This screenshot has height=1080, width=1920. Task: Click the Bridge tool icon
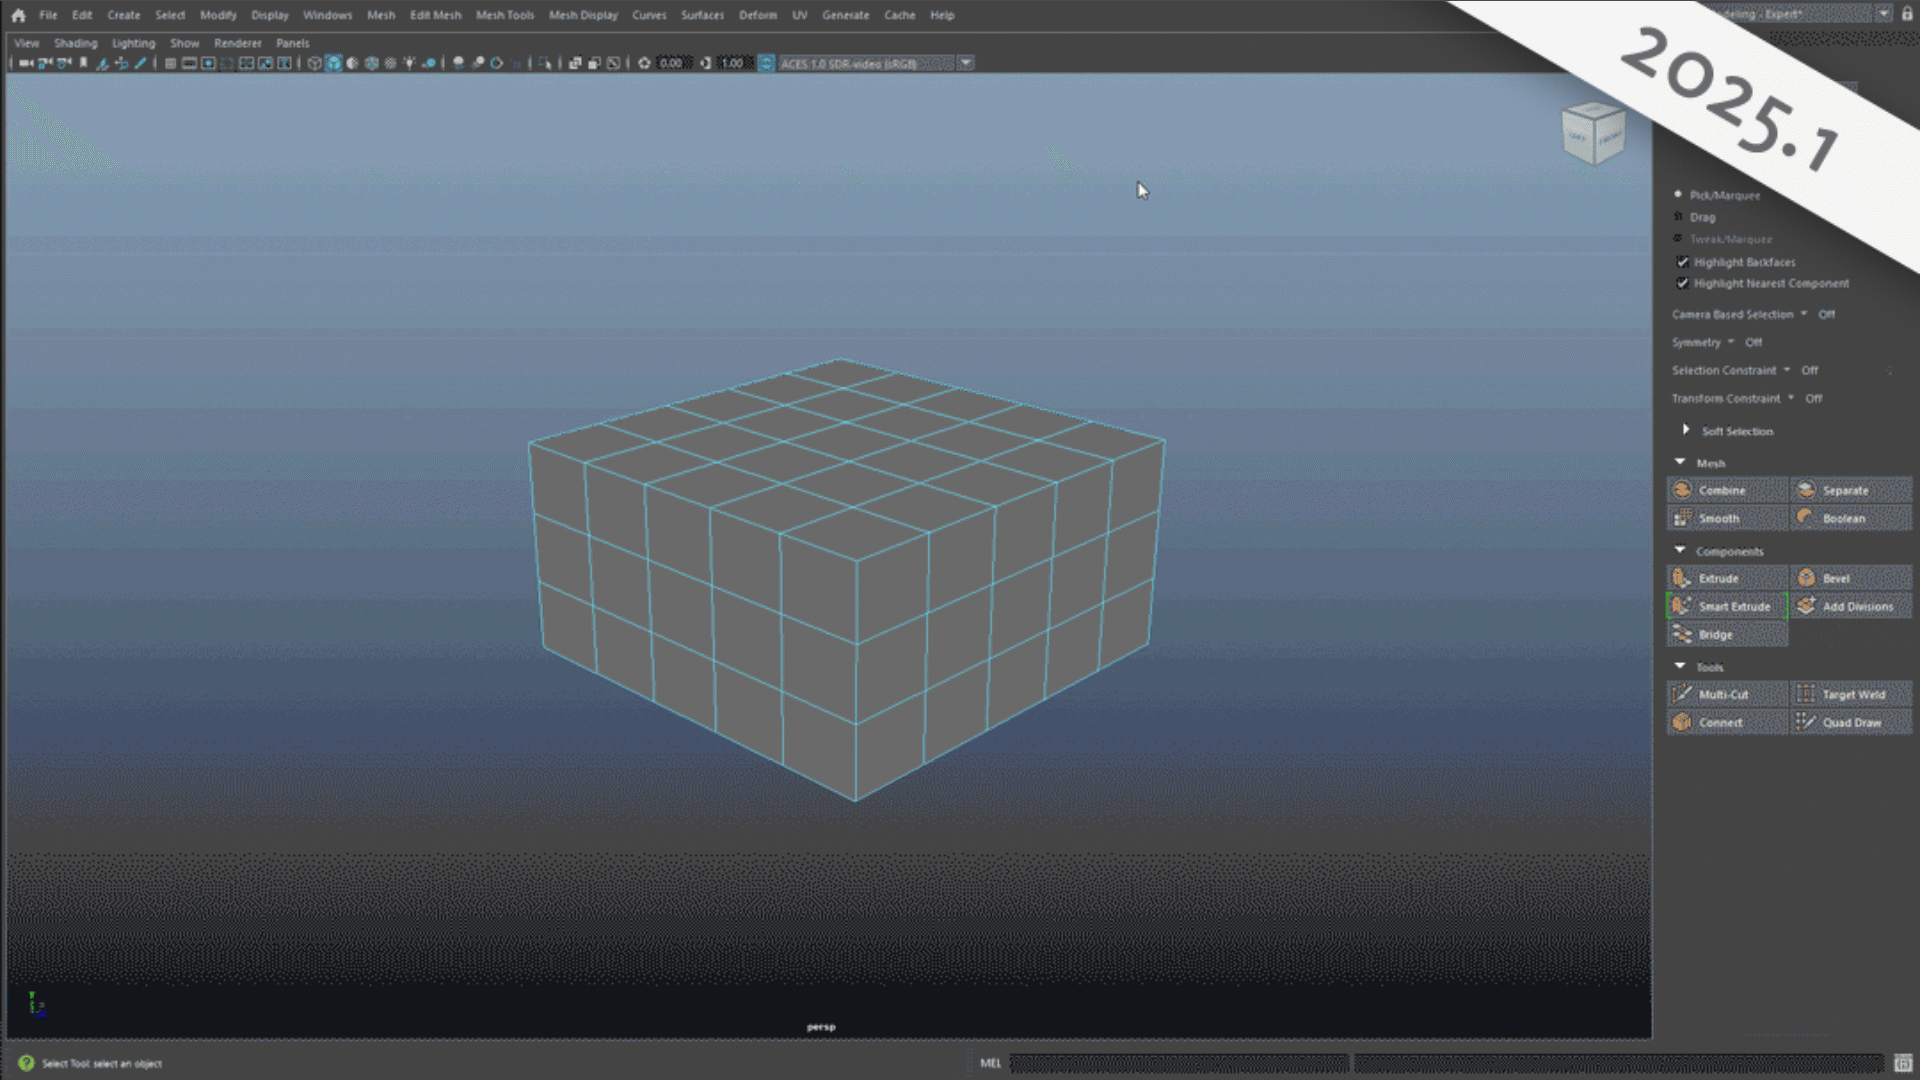[x=1682, y=634]
